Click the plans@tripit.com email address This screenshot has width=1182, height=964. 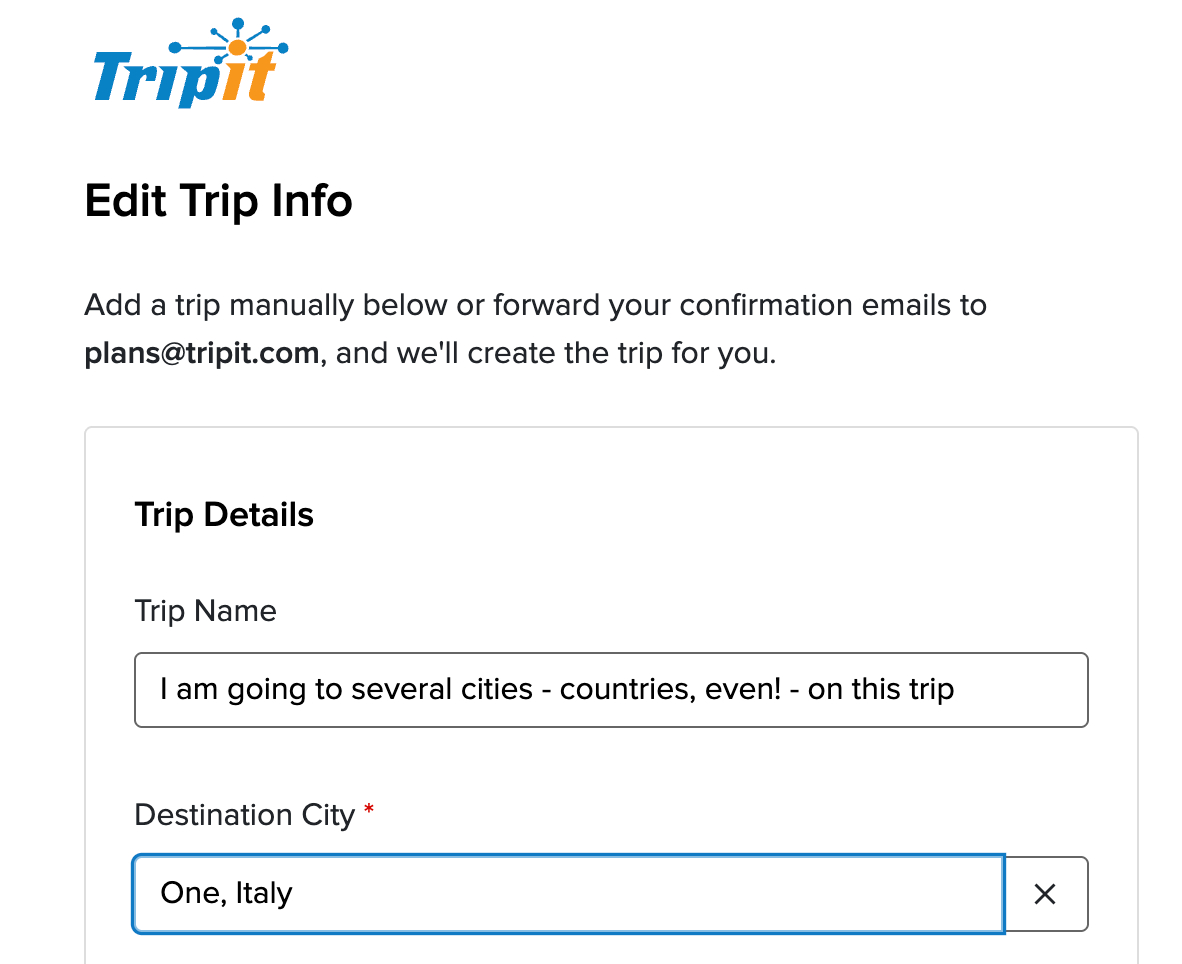click(202, 353)
